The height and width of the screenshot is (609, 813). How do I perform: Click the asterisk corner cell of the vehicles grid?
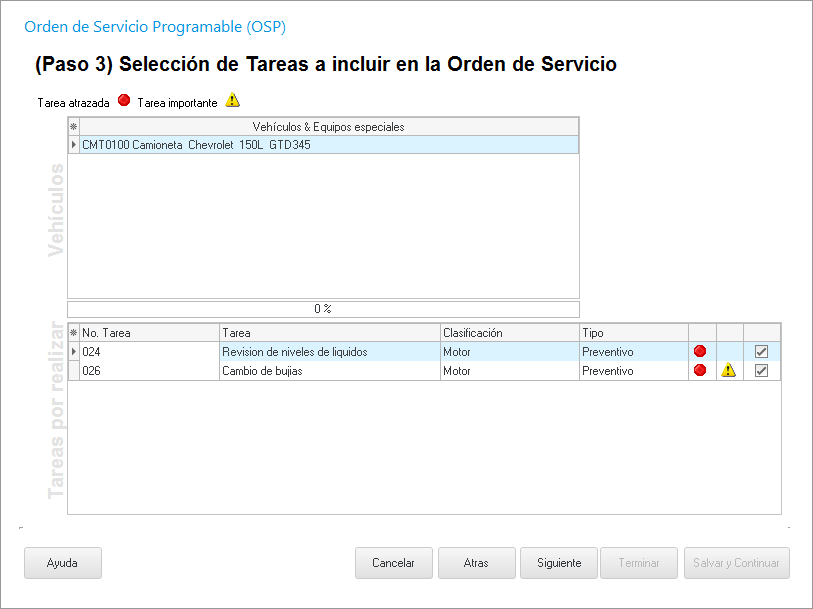coord(73,127)
